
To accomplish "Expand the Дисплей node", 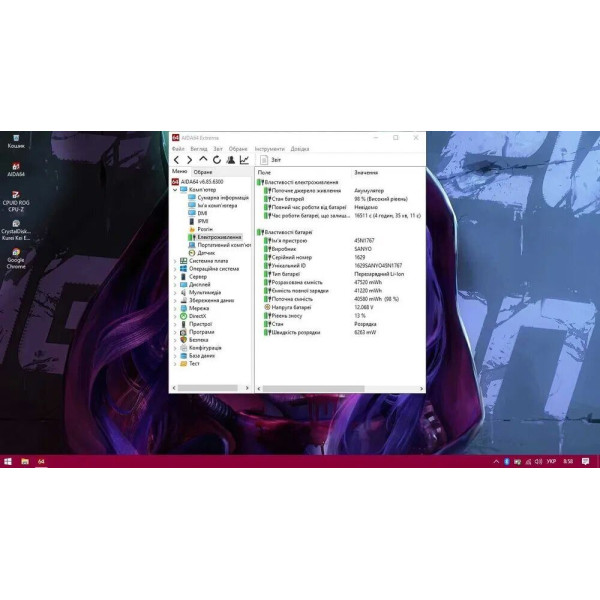I will [175, 285].
